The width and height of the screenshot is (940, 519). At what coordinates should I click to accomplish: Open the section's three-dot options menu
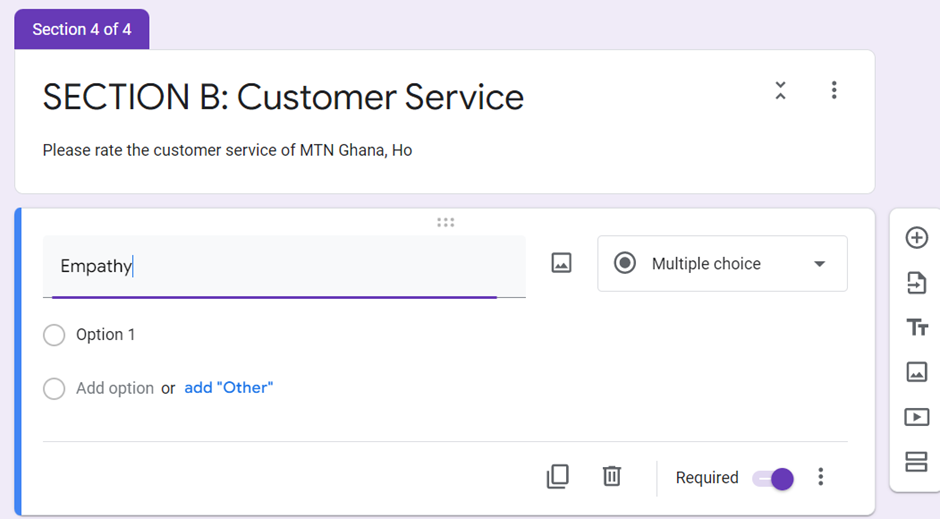pos(834,90)
